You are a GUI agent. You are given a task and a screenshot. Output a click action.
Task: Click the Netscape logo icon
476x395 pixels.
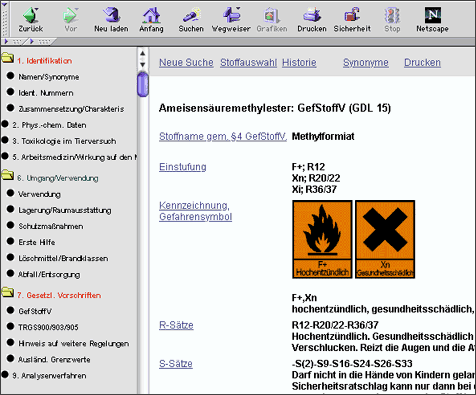pyautogui.click(x=433, y=15)
